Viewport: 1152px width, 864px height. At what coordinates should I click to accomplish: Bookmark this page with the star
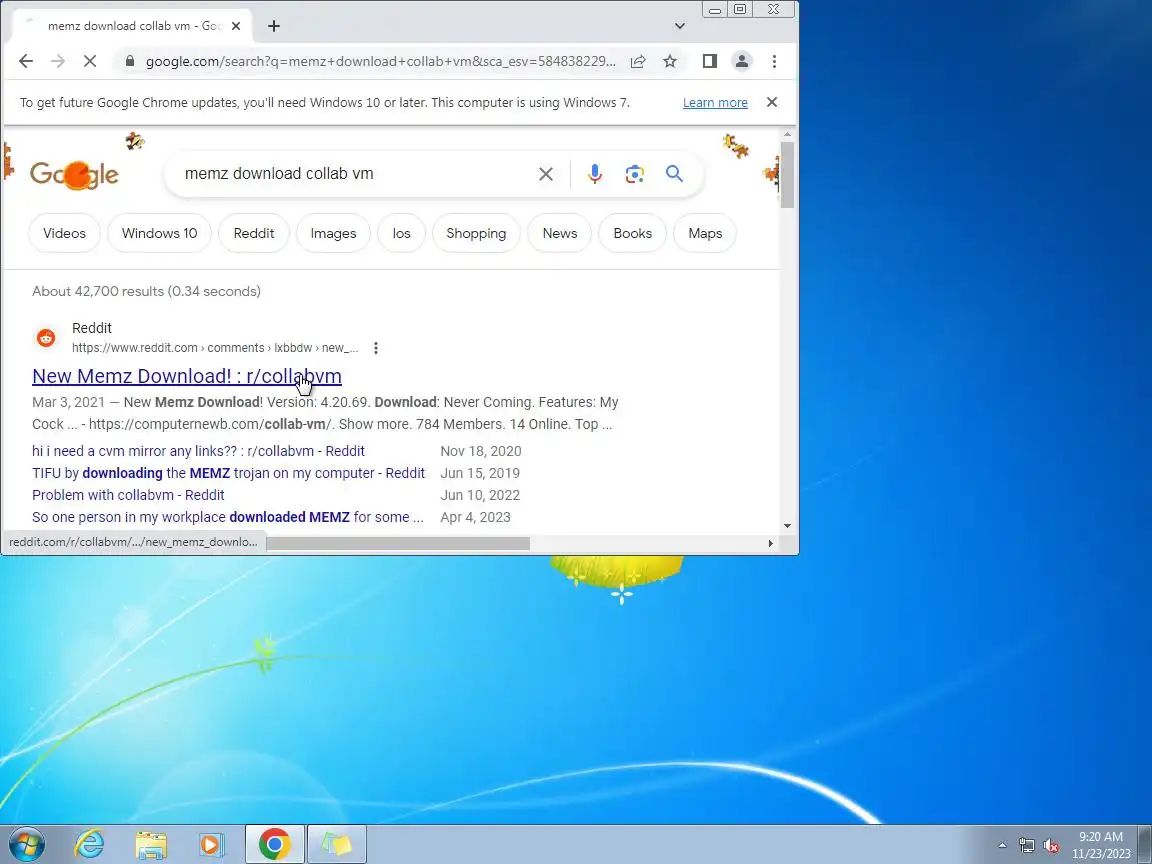[669, 61]
